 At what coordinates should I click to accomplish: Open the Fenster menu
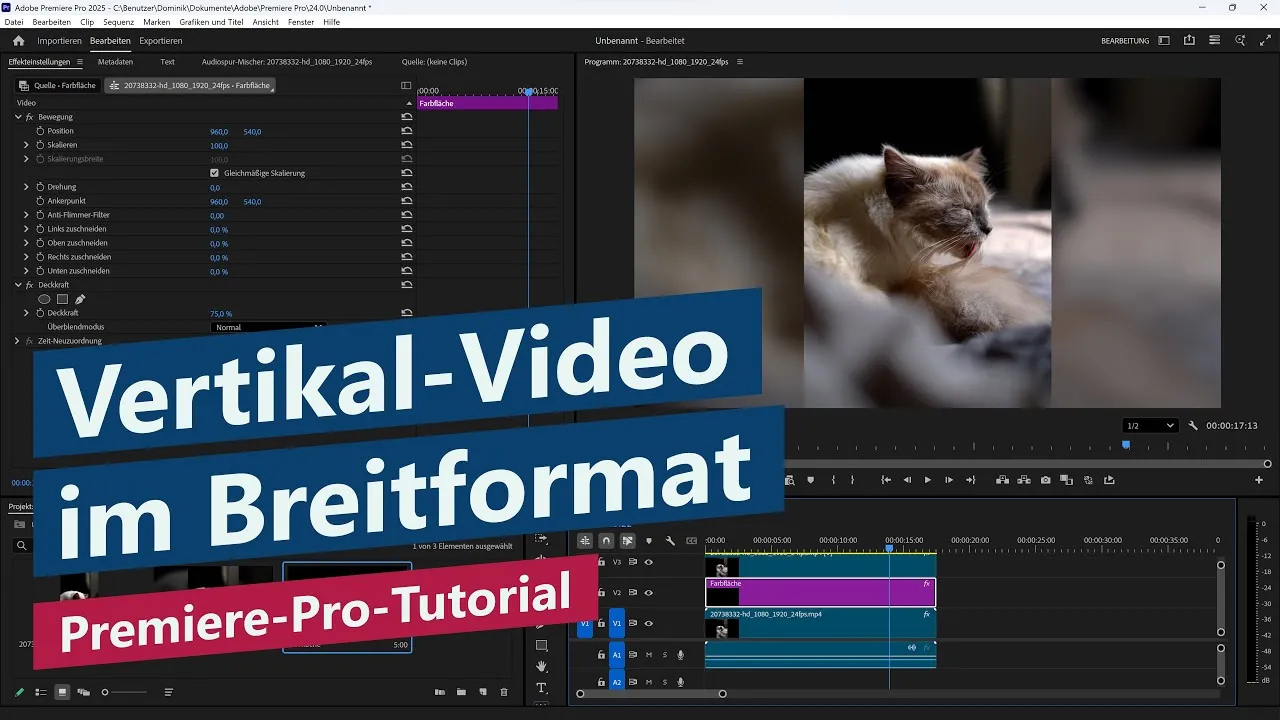click(x=301, y=21)
